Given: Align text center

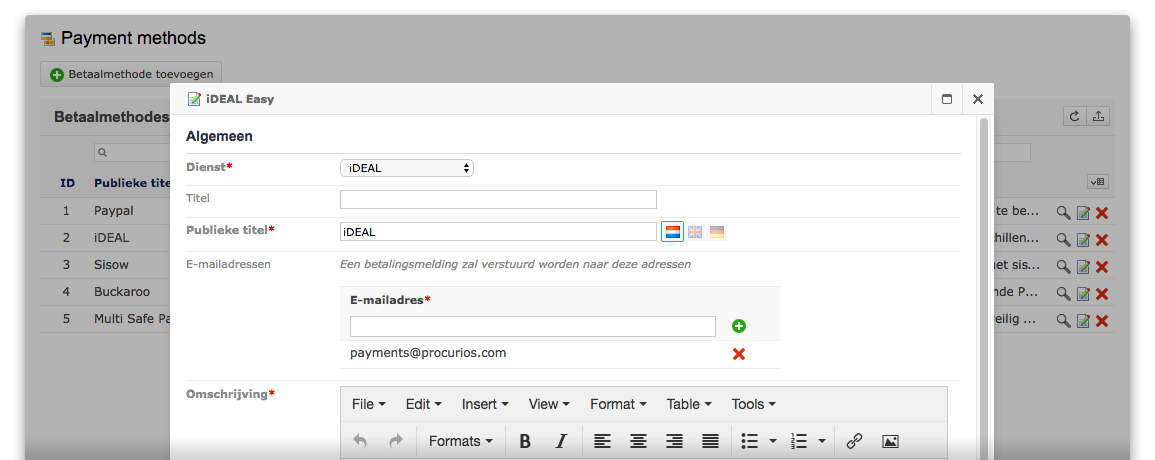Looking at the screenshot, I should [x=639, y=441].
